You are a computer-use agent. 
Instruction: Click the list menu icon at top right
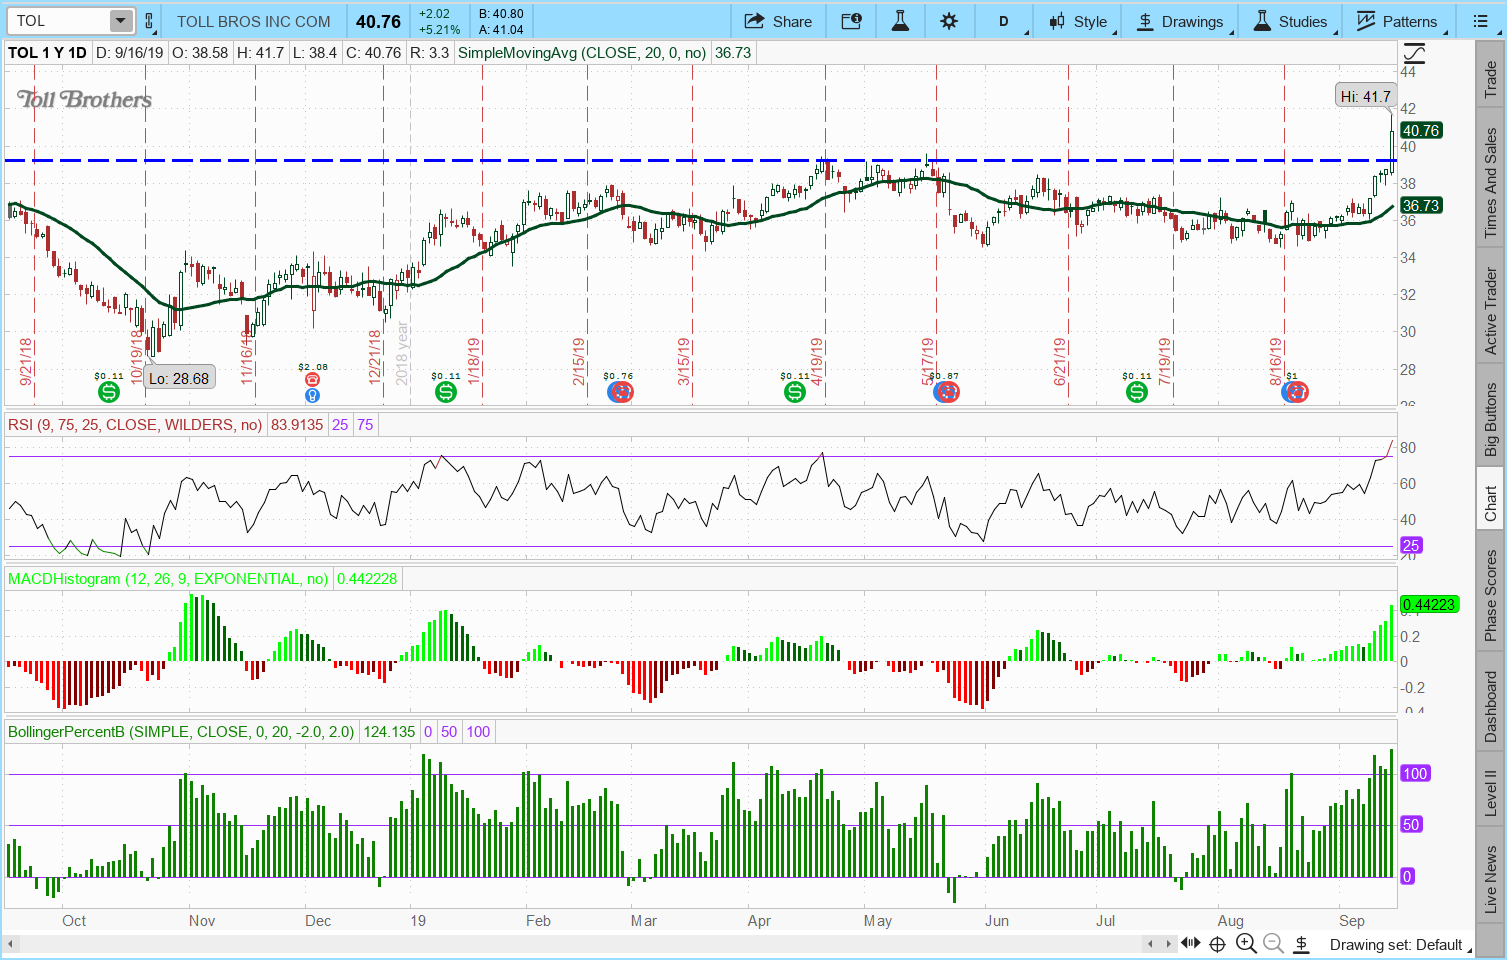pos(1481,21)
